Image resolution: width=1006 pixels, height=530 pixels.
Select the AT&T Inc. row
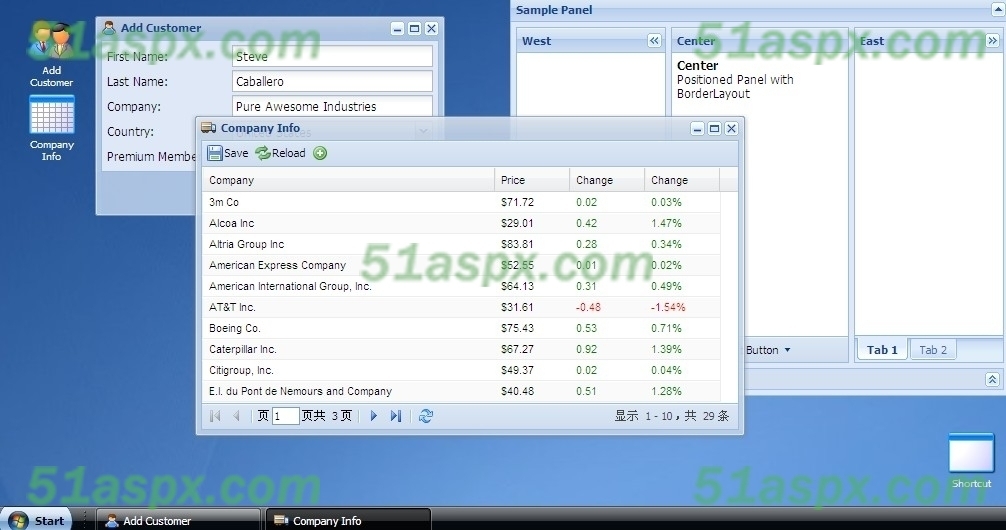[x=461, y=307]
